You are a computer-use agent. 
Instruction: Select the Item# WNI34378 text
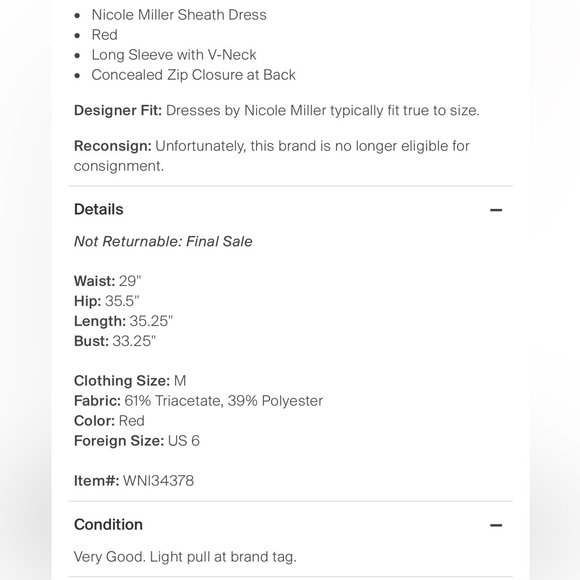coord(134,480)
